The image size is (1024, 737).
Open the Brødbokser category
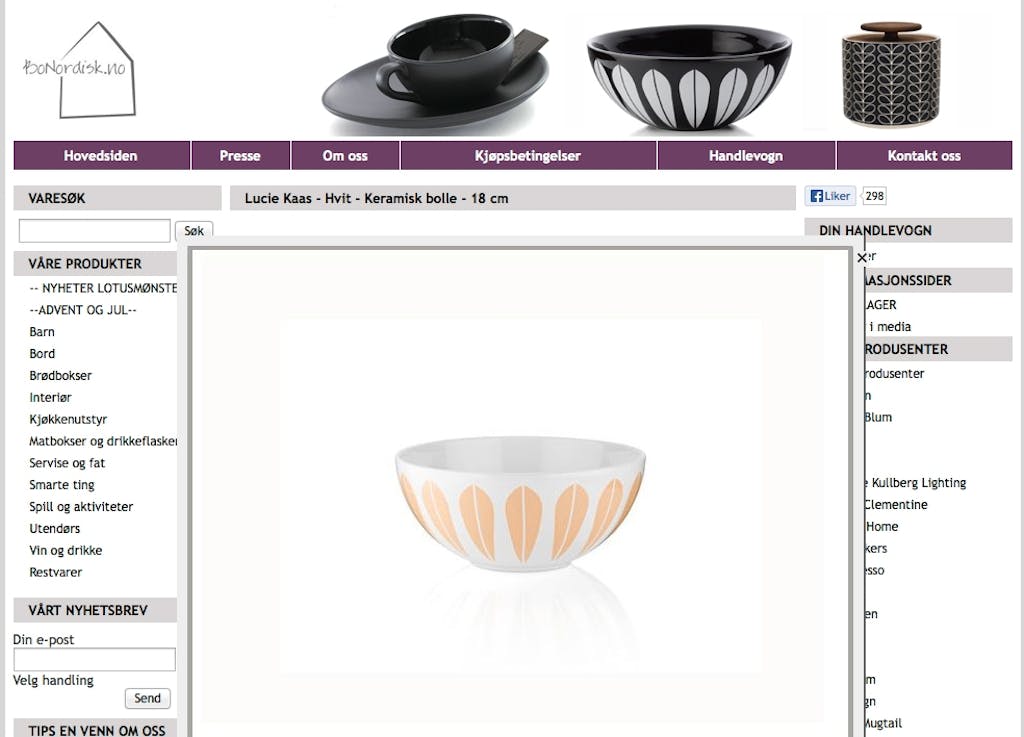click(x=60, y=375)
